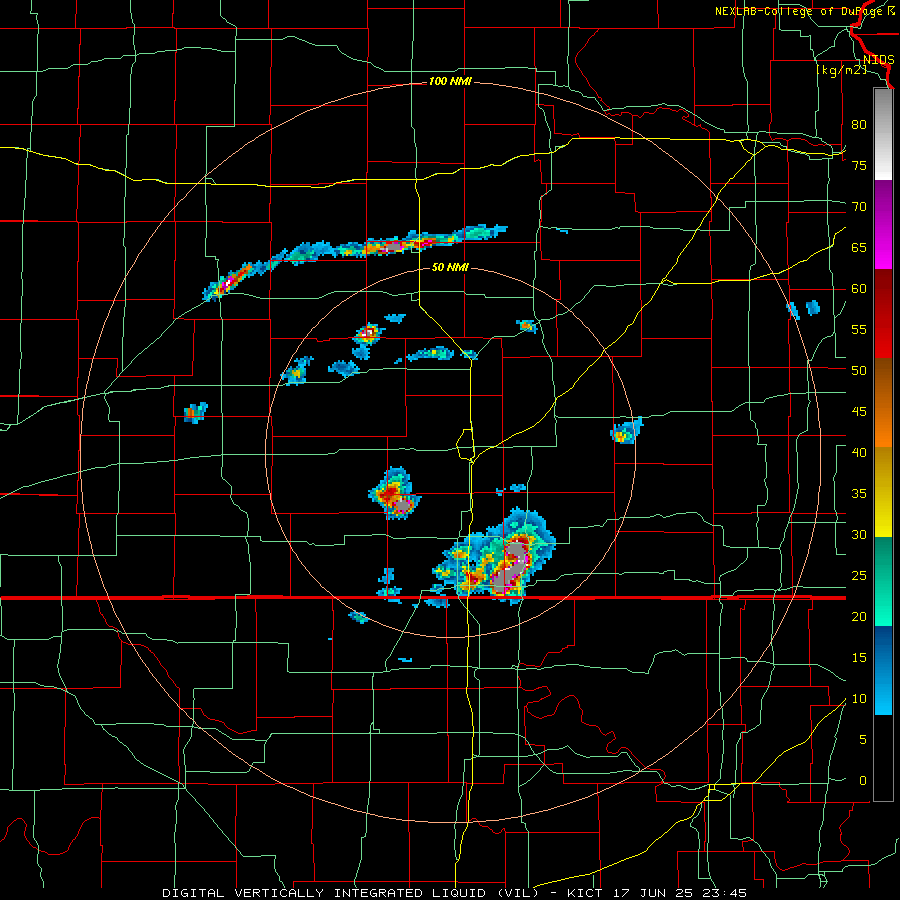Click the "50 NMI" range ring label
Image resolution: width=900 pixels, height=900 pixels.
(x=450, y=267)
